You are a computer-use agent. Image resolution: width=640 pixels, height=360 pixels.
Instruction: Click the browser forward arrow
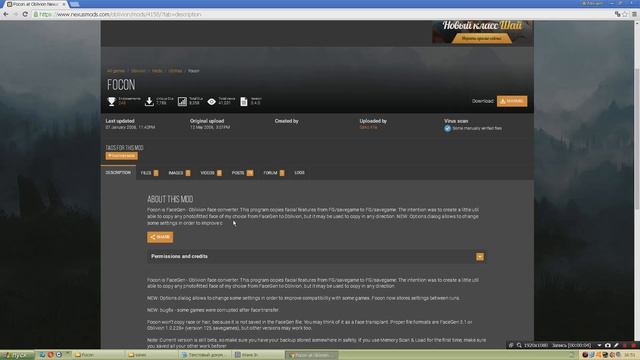coord(16,14)
